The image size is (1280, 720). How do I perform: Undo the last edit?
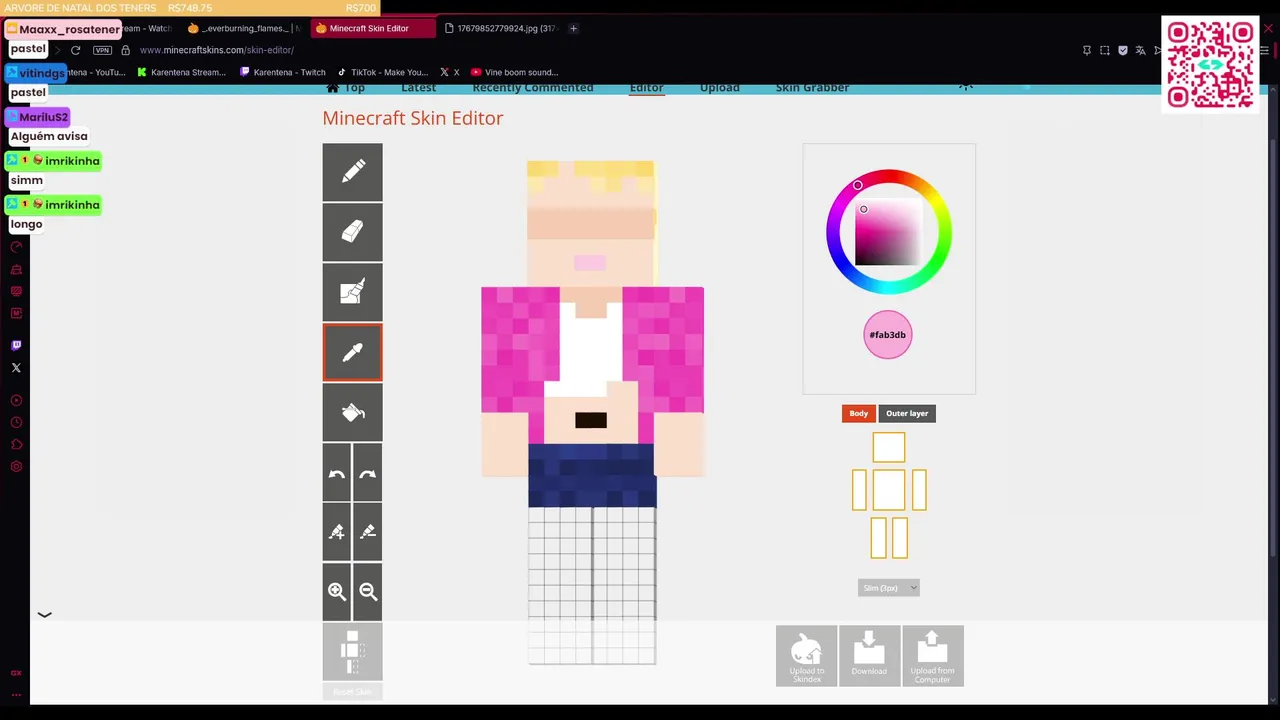point(337,472)
